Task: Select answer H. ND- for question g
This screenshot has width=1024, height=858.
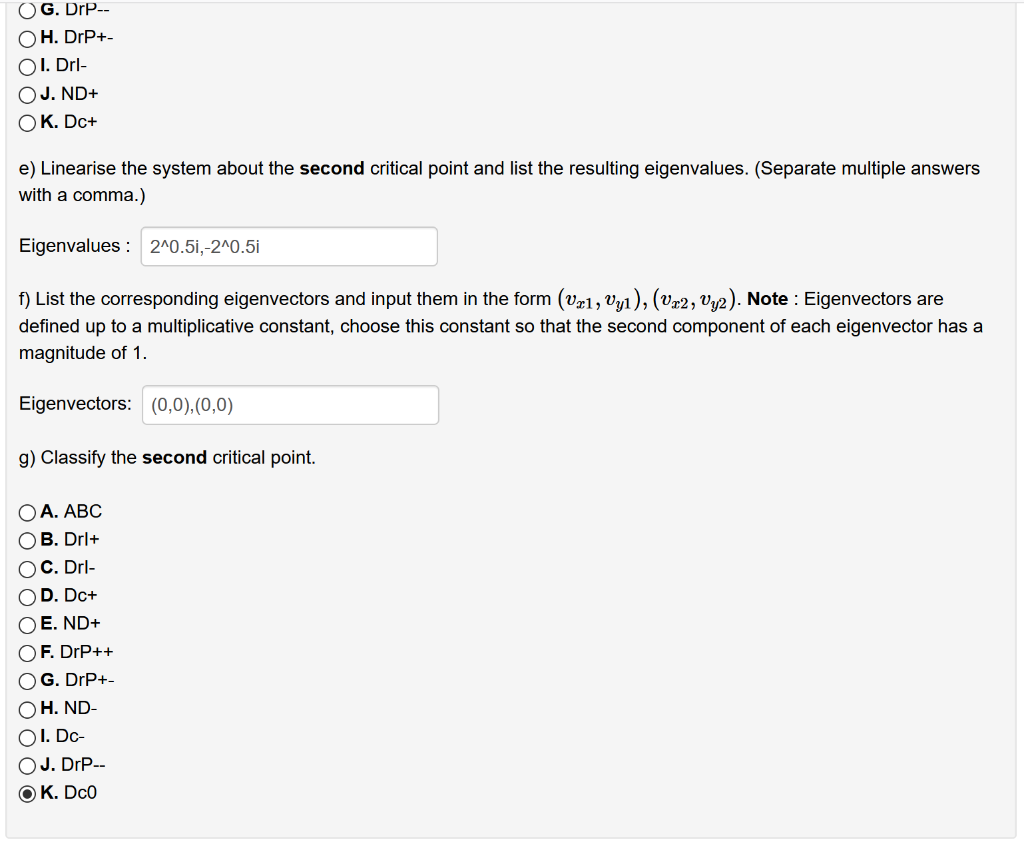Action: point(25,708)
